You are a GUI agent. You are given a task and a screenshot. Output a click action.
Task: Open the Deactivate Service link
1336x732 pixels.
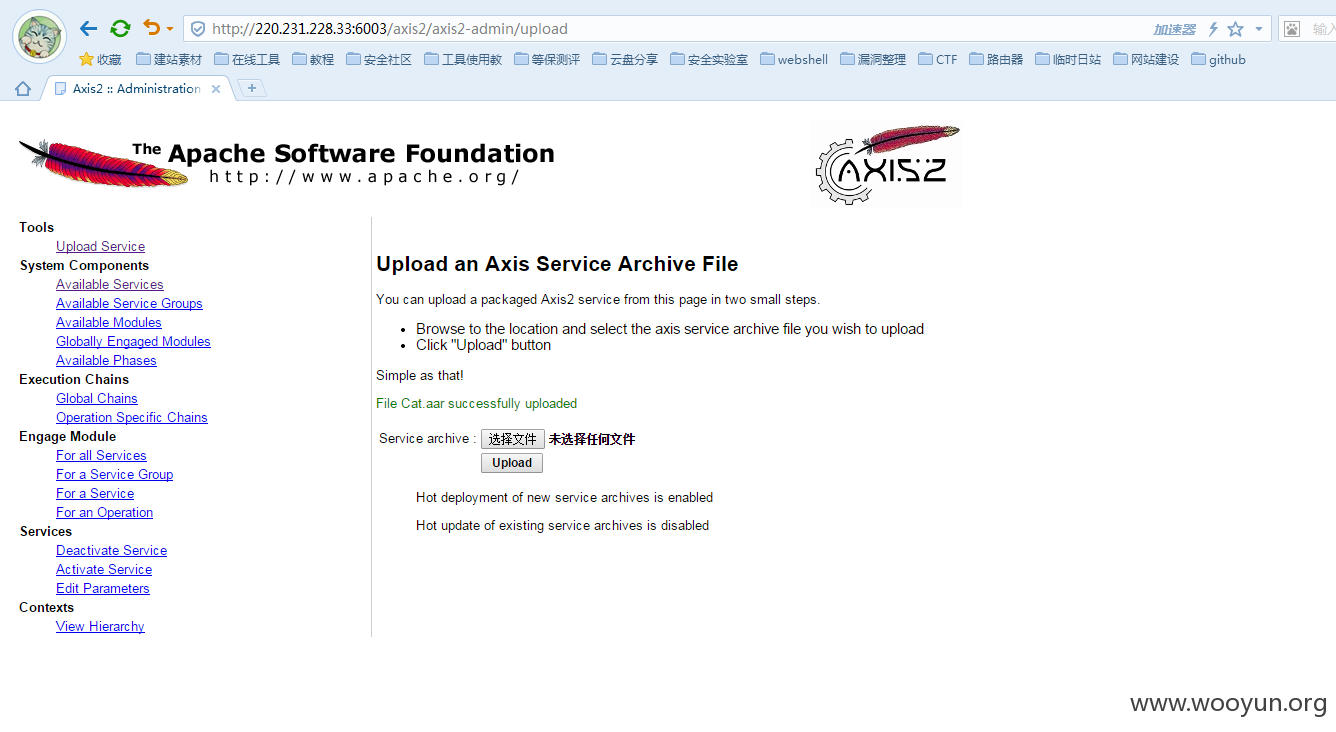tap(111, 550)
